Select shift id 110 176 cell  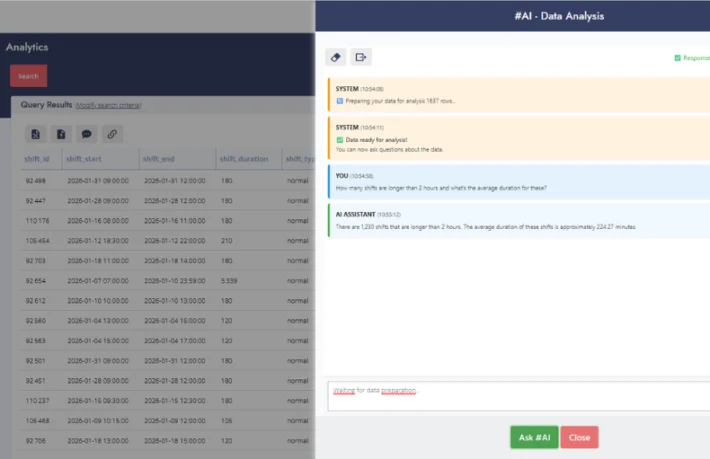[x=38, y=221]
